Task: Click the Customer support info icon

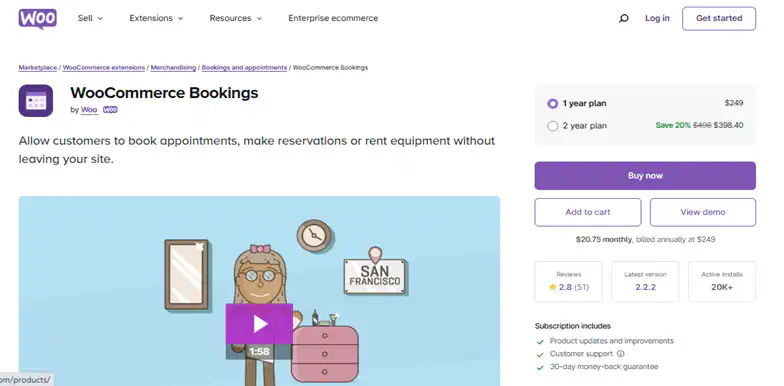Action: pyautogui.click(x=620, y=354)
